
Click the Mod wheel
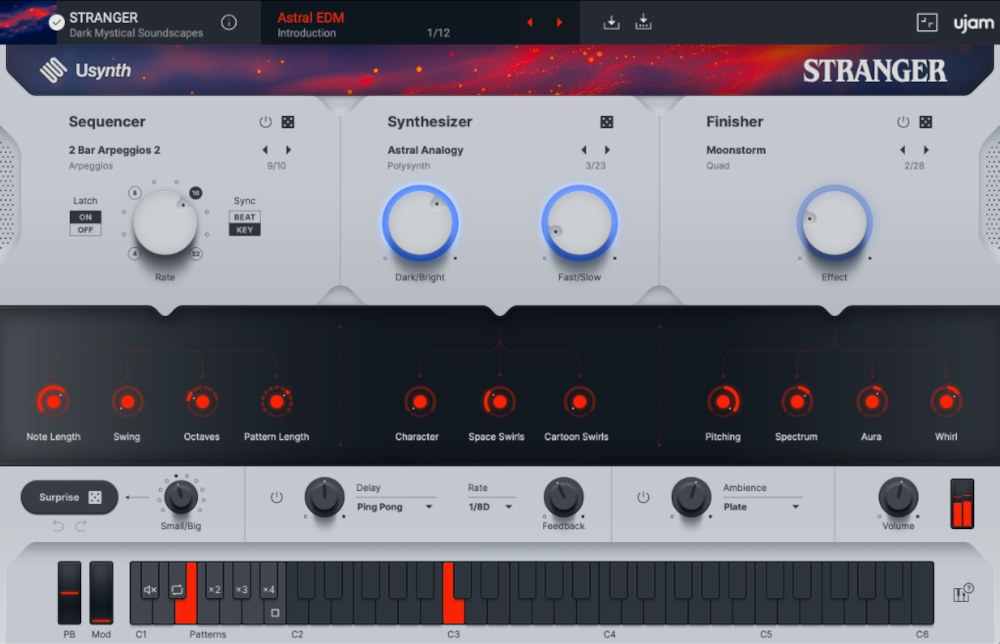pyautogui.click(x=100, y=592)
